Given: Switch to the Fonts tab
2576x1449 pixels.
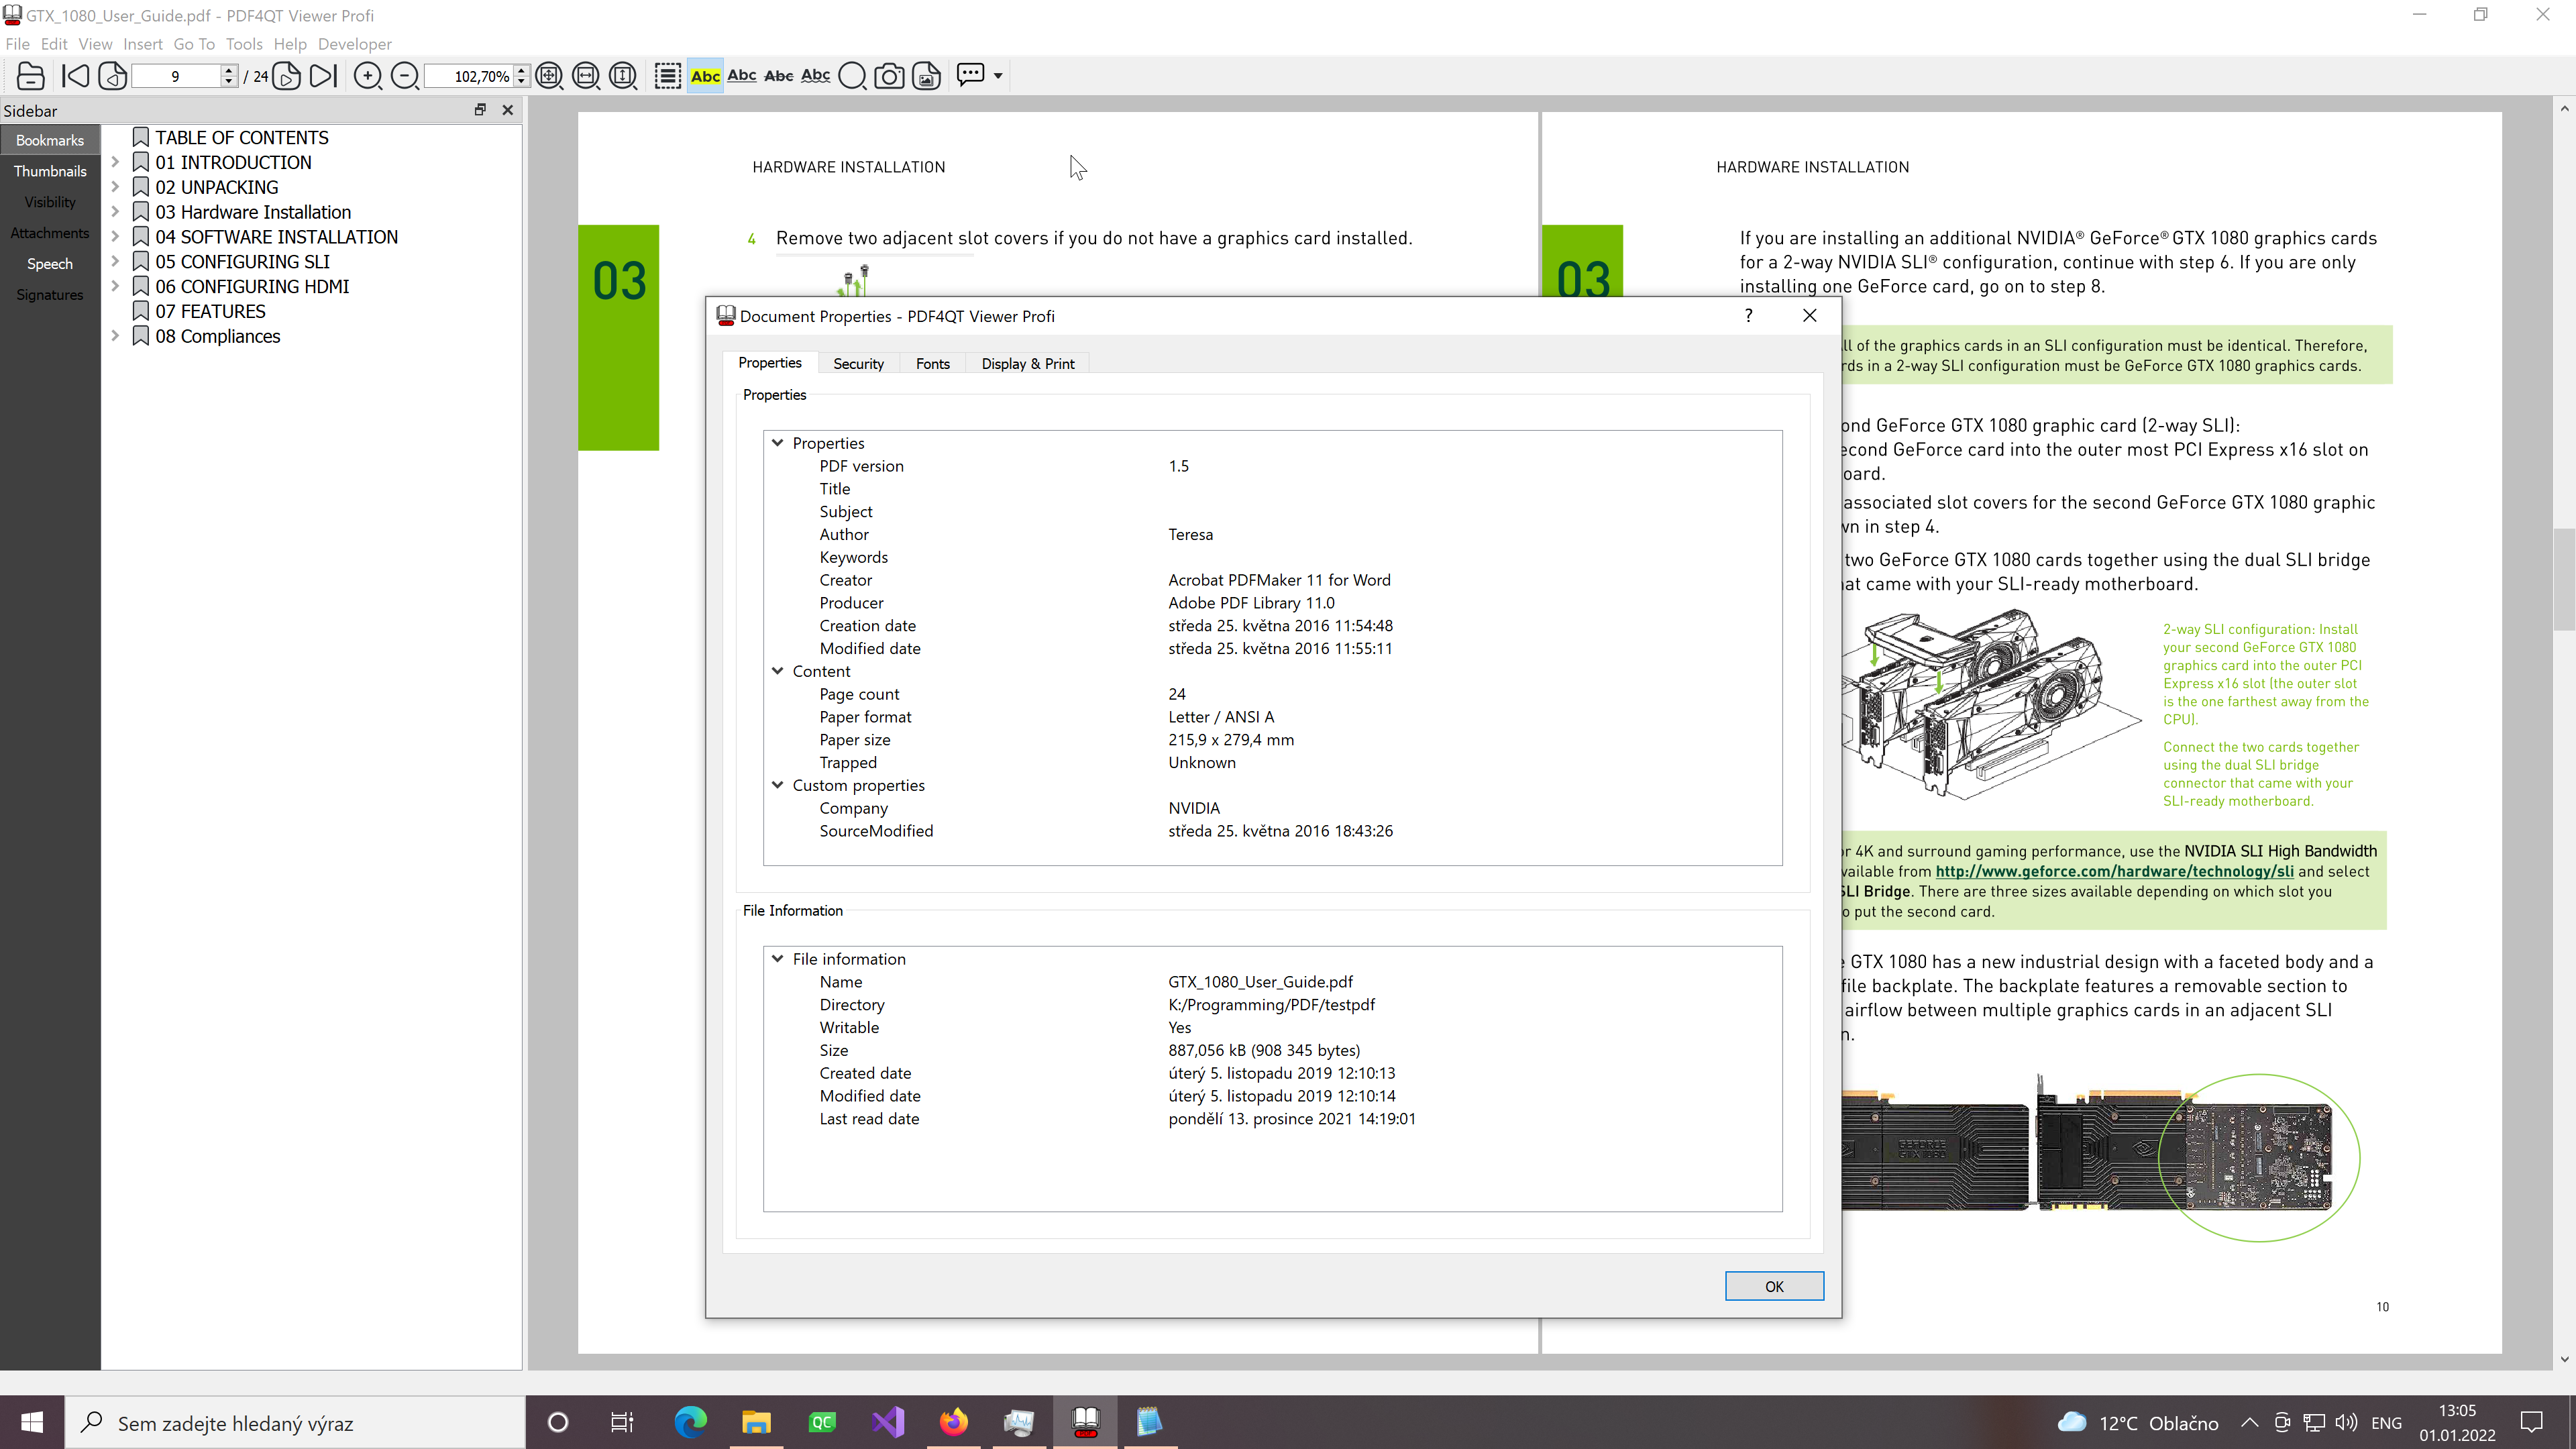Looking at the screenshot, I should point(933,364).
